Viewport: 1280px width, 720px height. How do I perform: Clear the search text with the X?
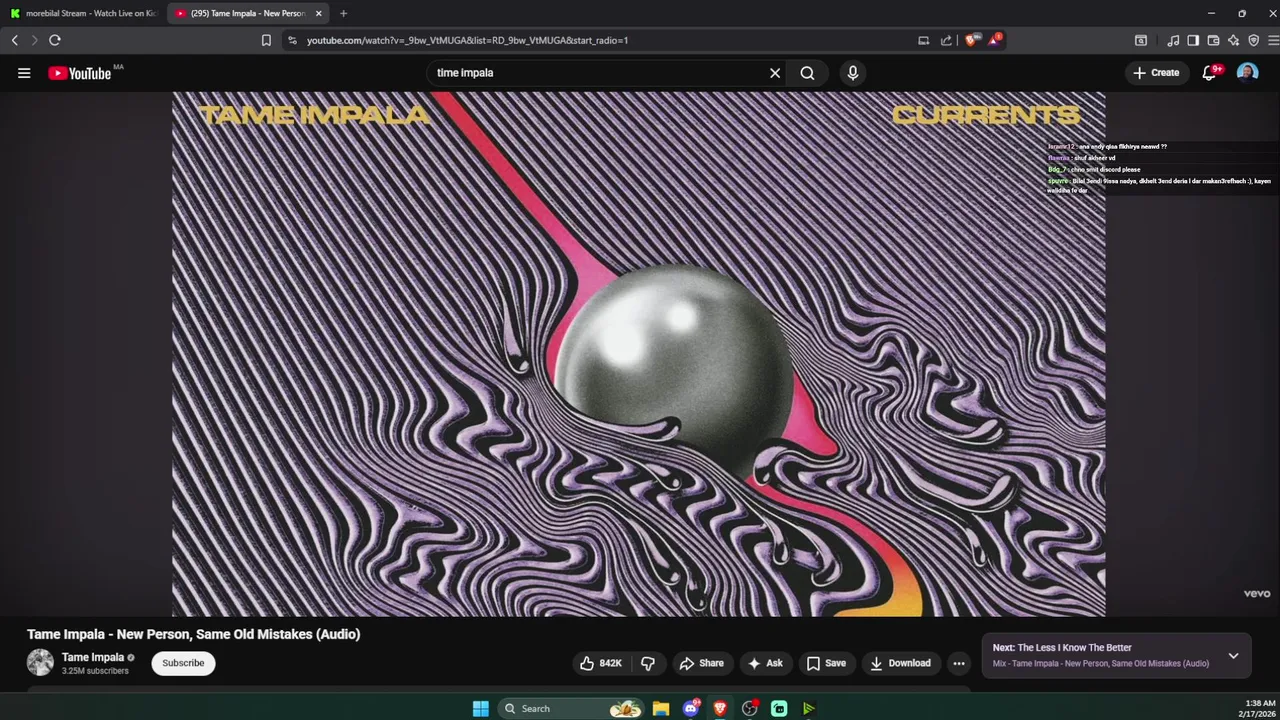click(775, 73)
